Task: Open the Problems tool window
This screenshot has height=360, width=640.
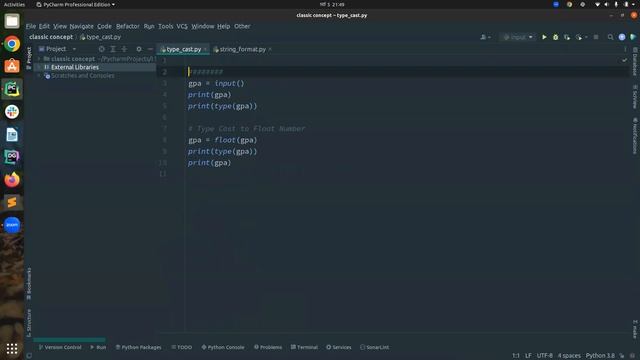Action: (268, 347)
